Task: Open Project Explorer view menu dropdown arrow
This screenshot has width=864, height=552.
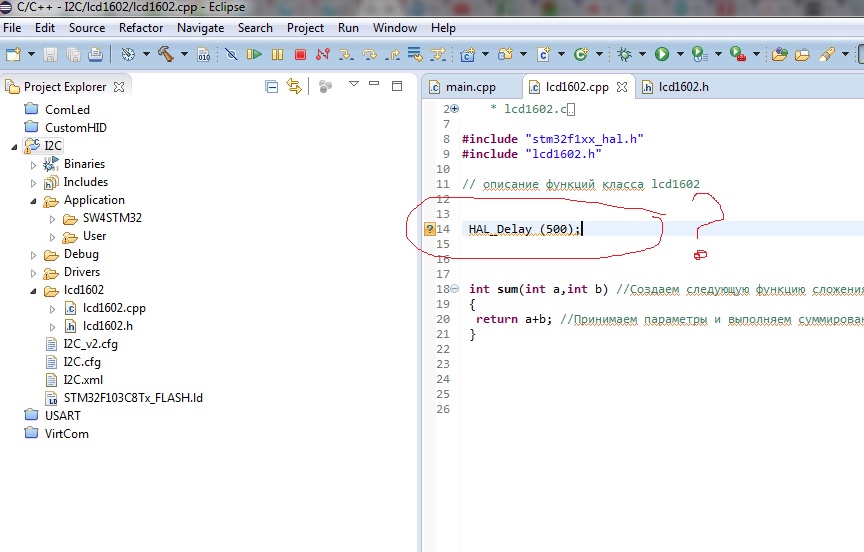Action: [353, 86]
